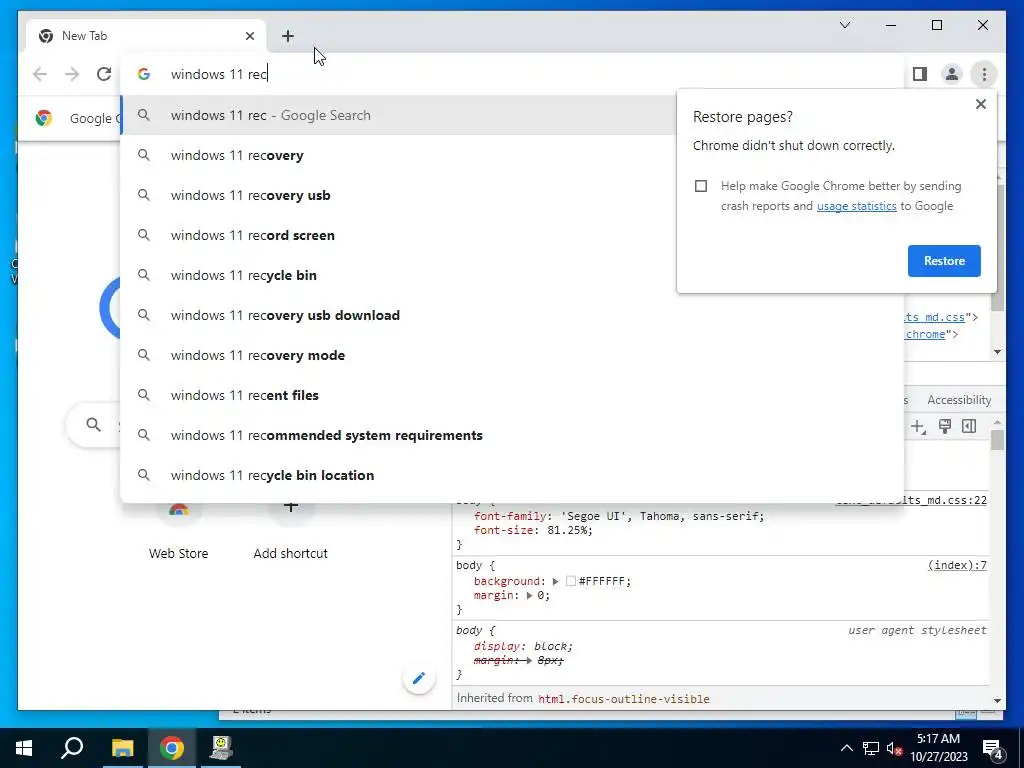1024x768 pixels.
Task: Dismiss the Restore pages popup
Action: click(x=980, y=104)
